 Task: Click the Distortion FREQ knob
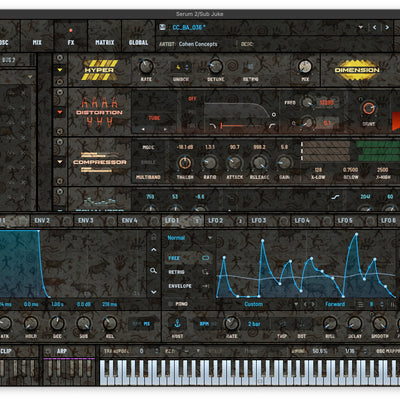tap(307, 102)
